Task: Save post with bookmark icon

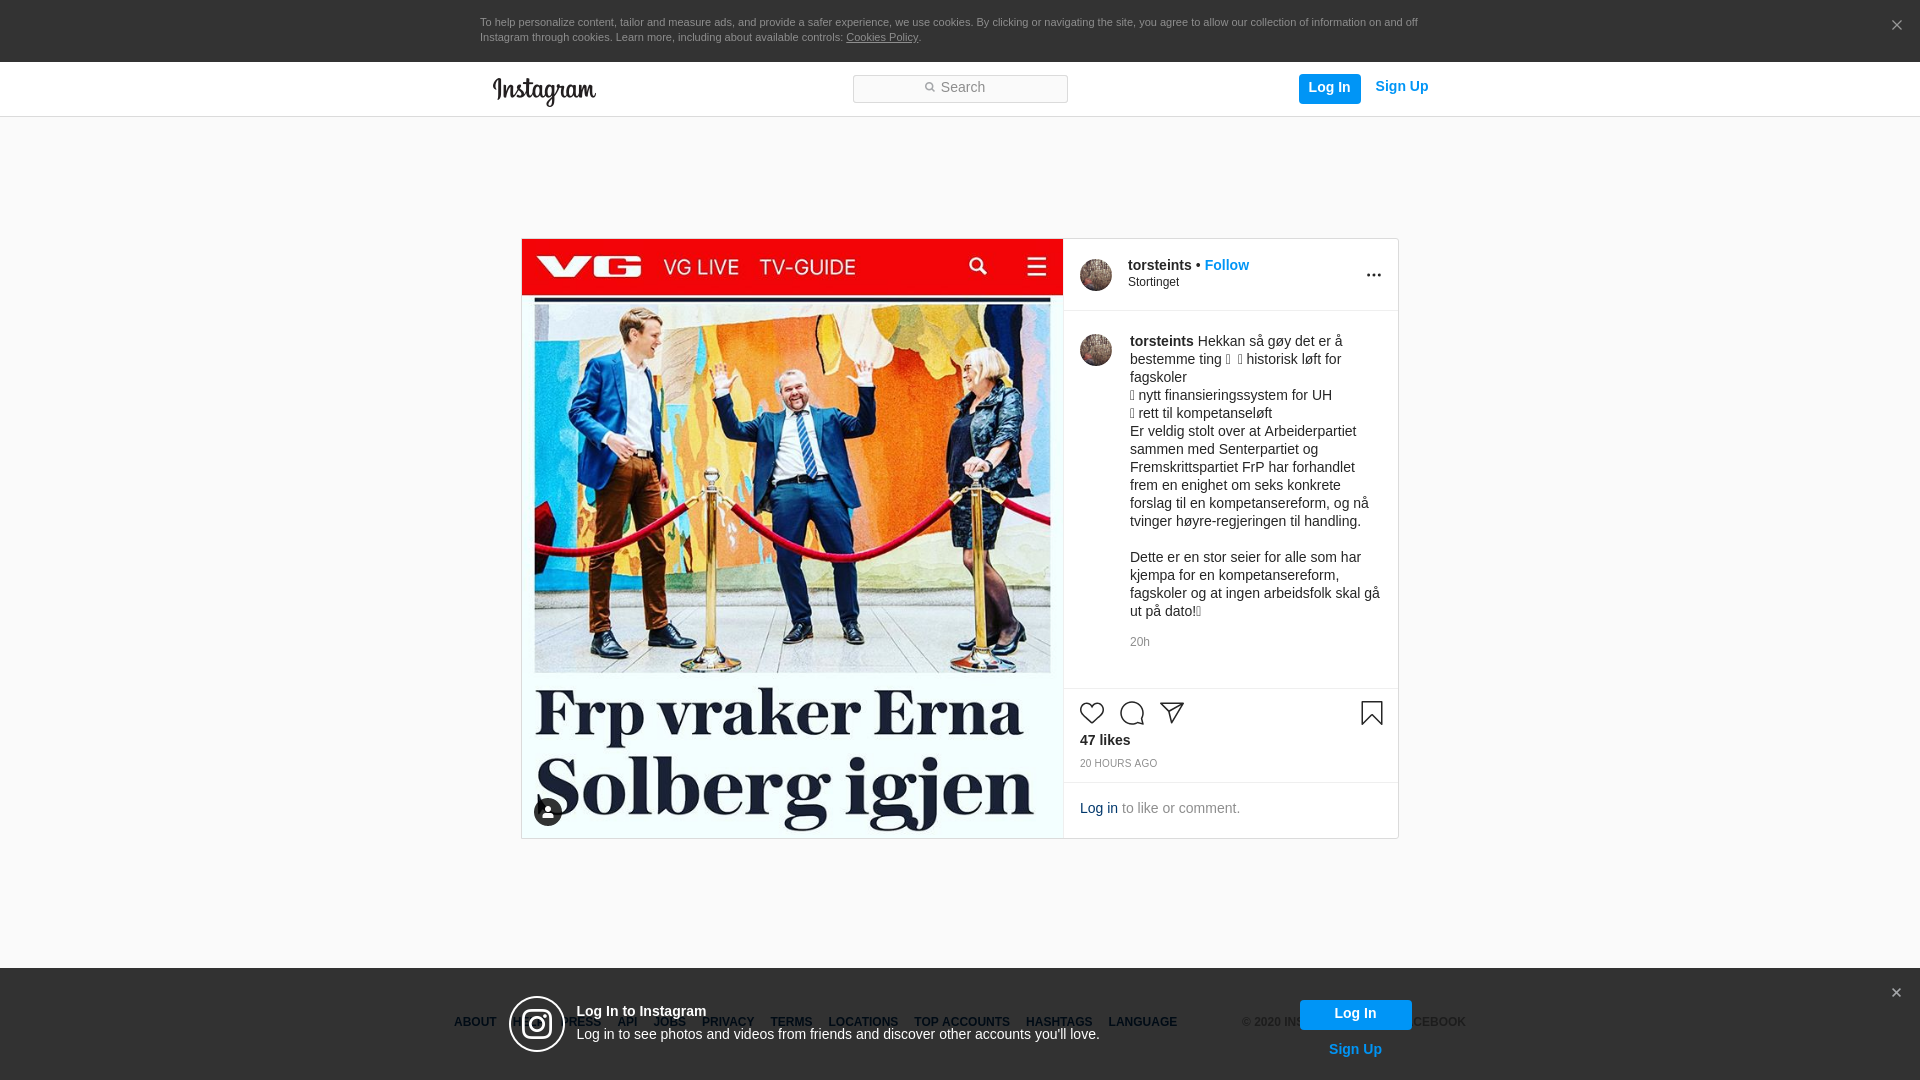Action: 1372,713
